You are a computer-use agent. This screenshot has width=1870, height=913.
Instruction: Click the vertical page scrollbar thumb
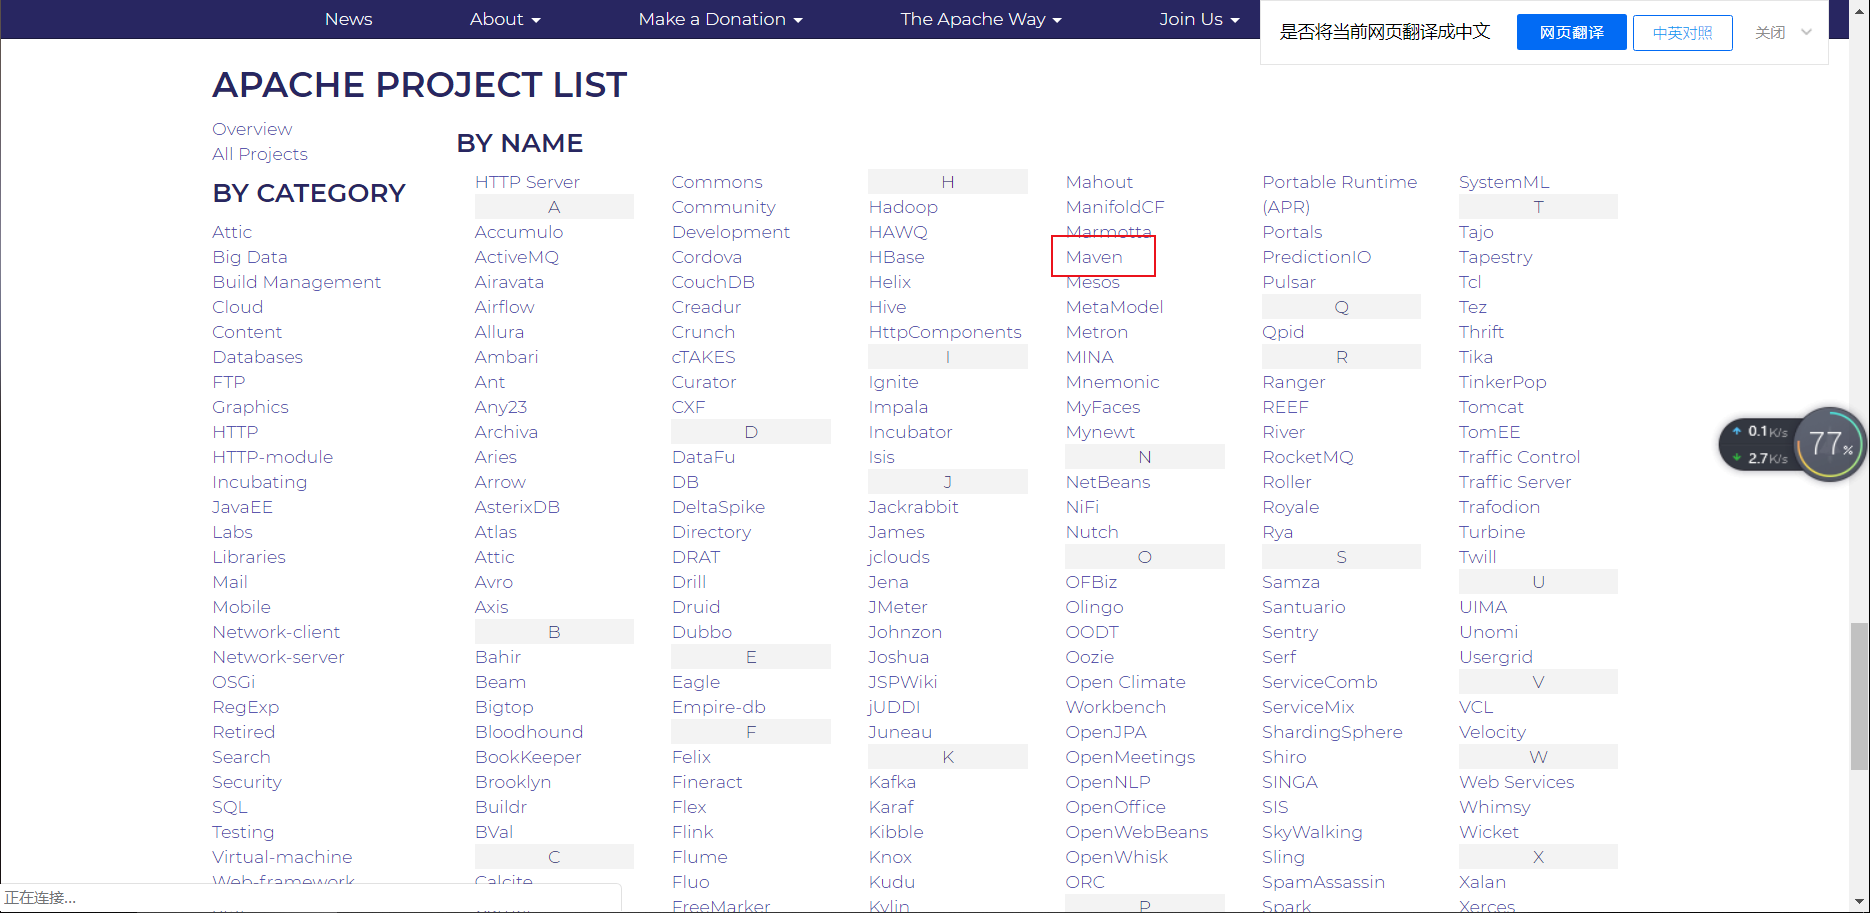click(1859, 696)
